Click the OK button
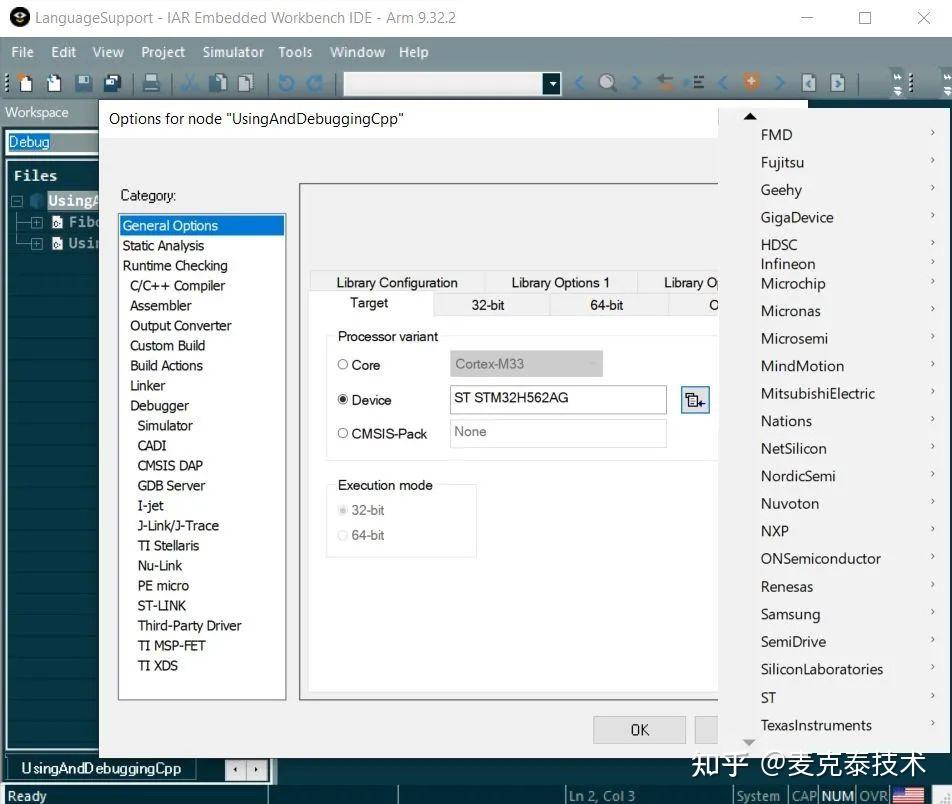 point(639,730)
